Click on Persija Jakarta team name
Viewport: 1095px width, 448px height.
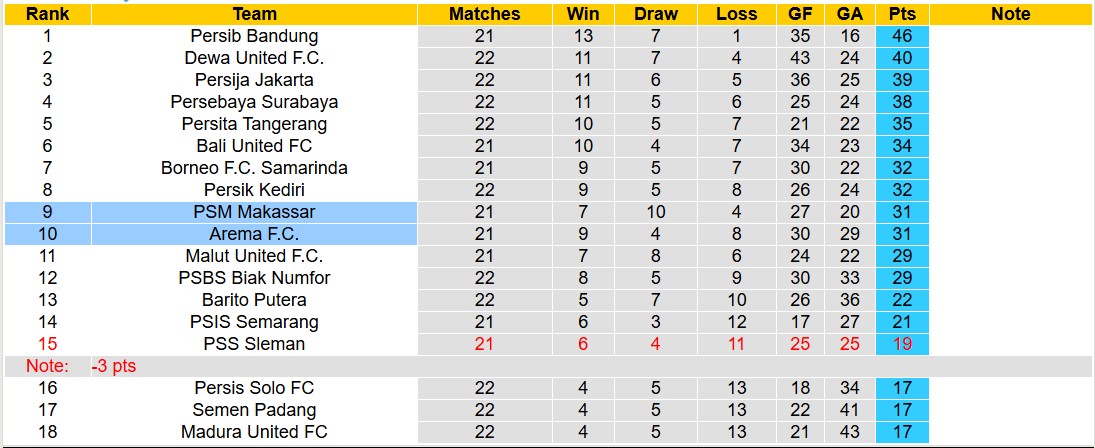click(x=254, y=80)
